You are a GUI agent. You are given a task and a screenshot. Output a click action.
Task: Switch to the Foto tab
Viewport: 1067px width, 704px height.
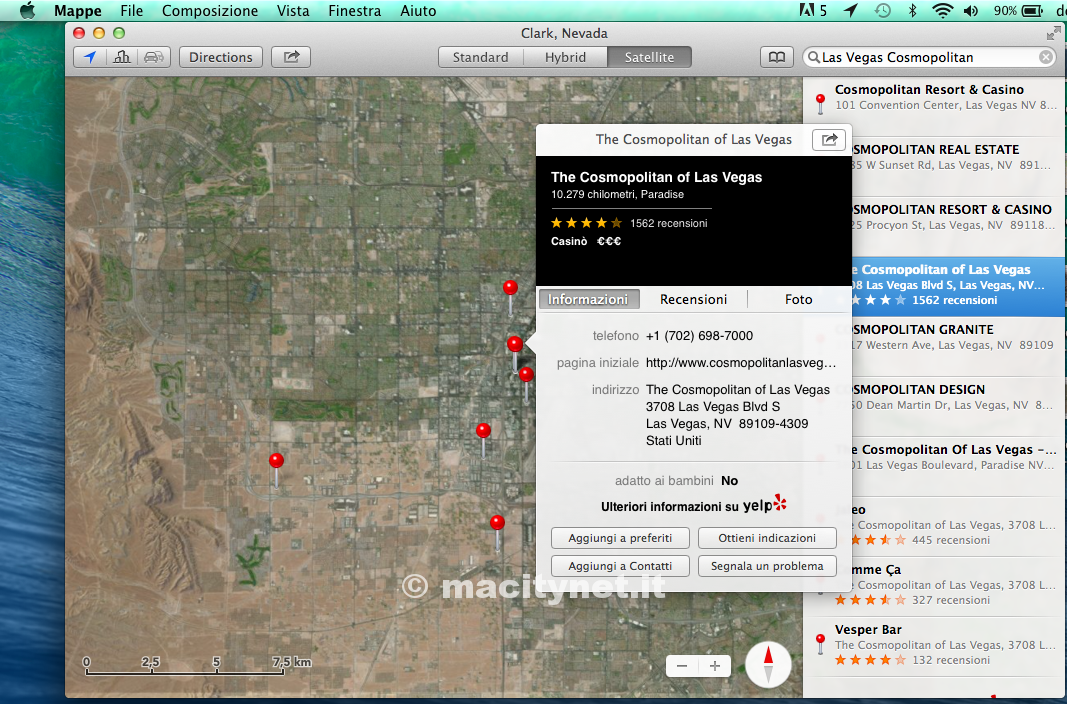pos(798,299)
